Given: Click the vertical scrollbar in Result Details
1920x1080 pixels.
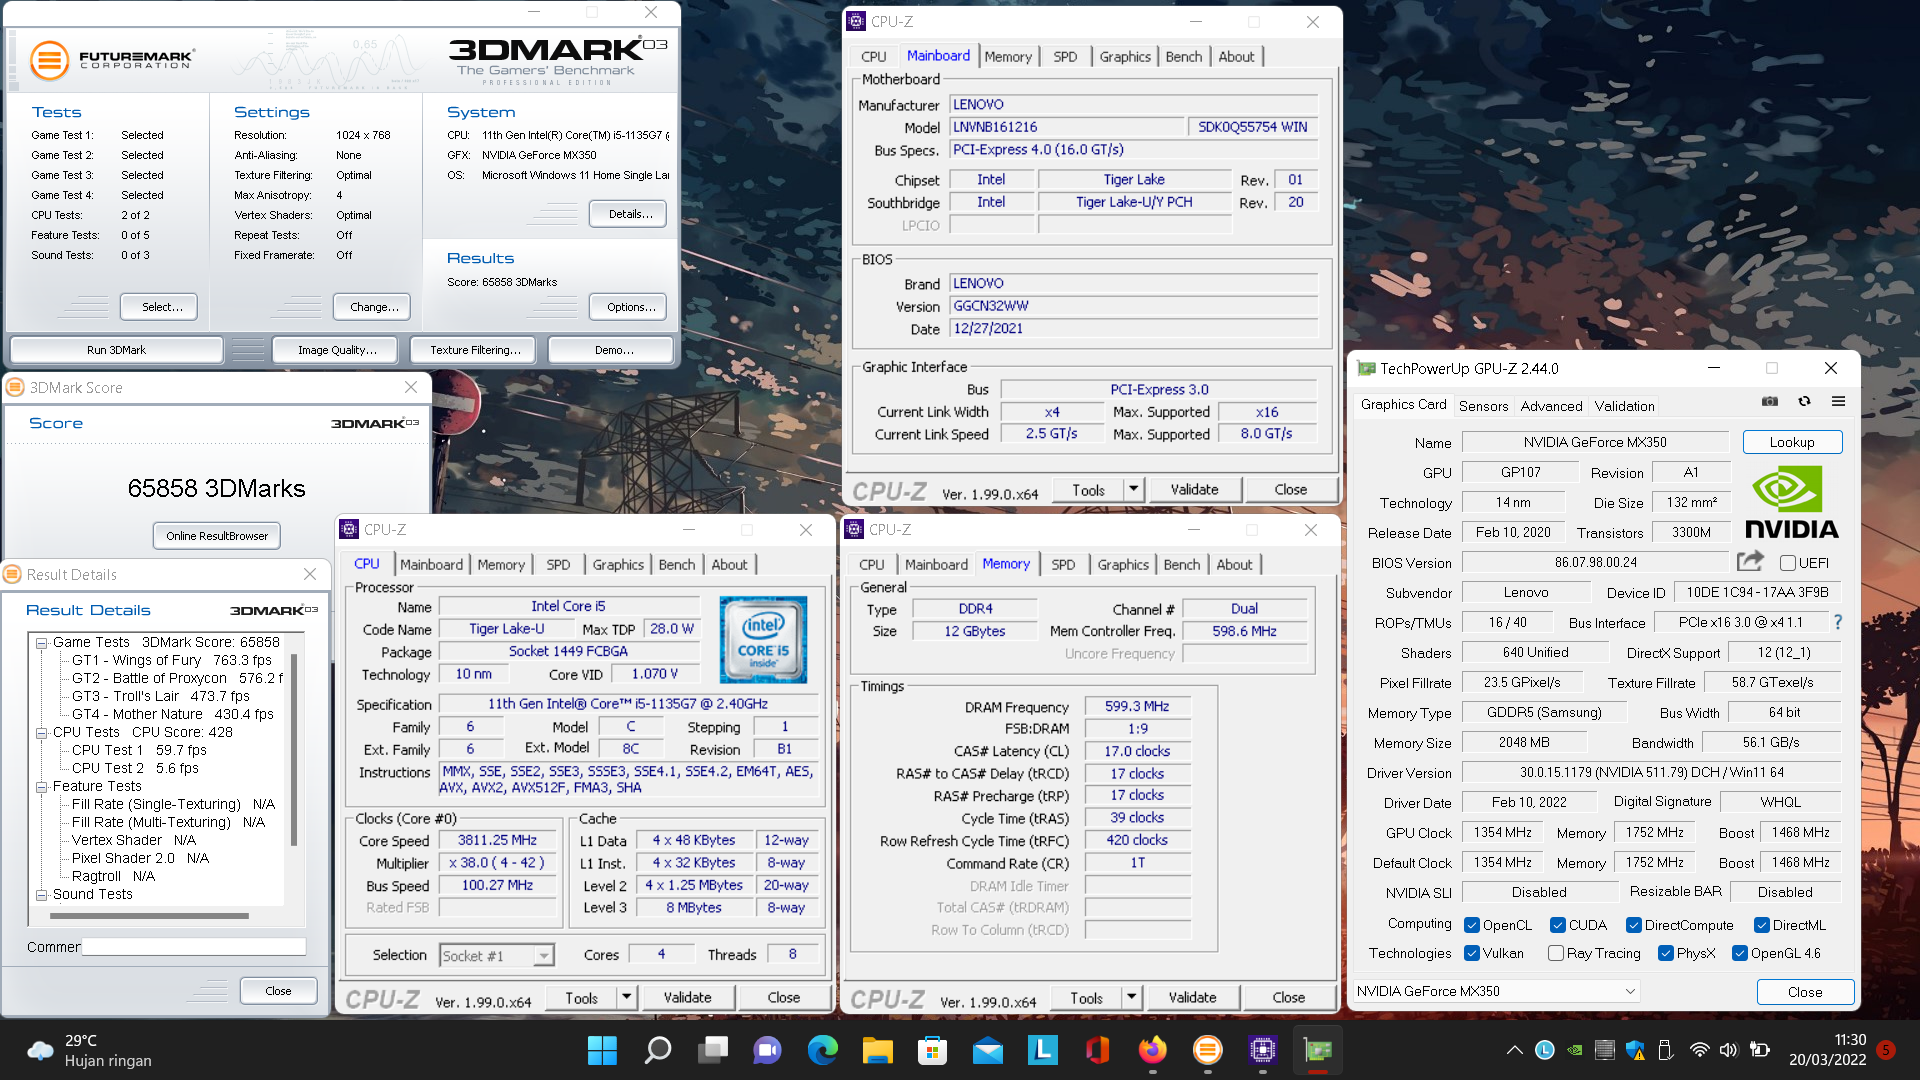Looking at the screenshot, I should [x=293, y=750].
